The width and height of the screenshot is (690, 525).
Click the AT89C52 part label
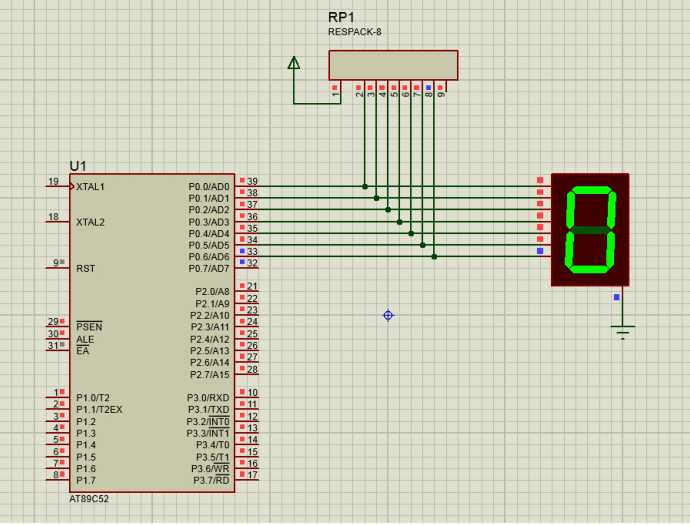point(89,499)
